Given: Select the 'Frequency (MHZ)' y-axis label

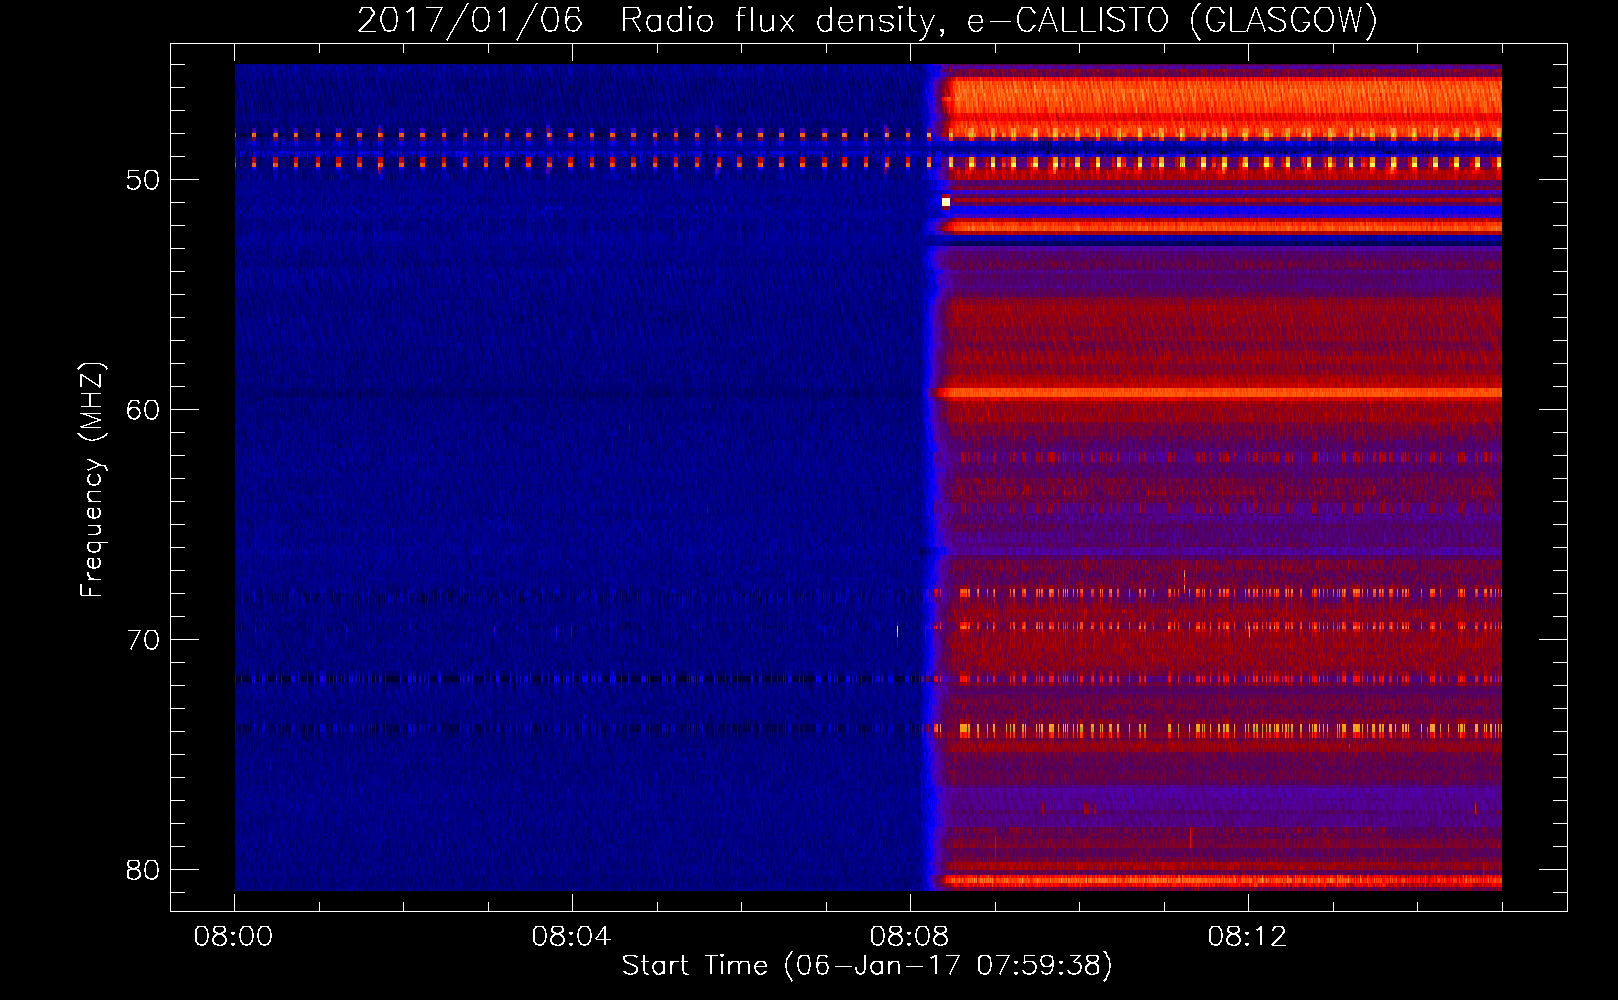Looking at the screenshot, I should (x=91, y=479).
